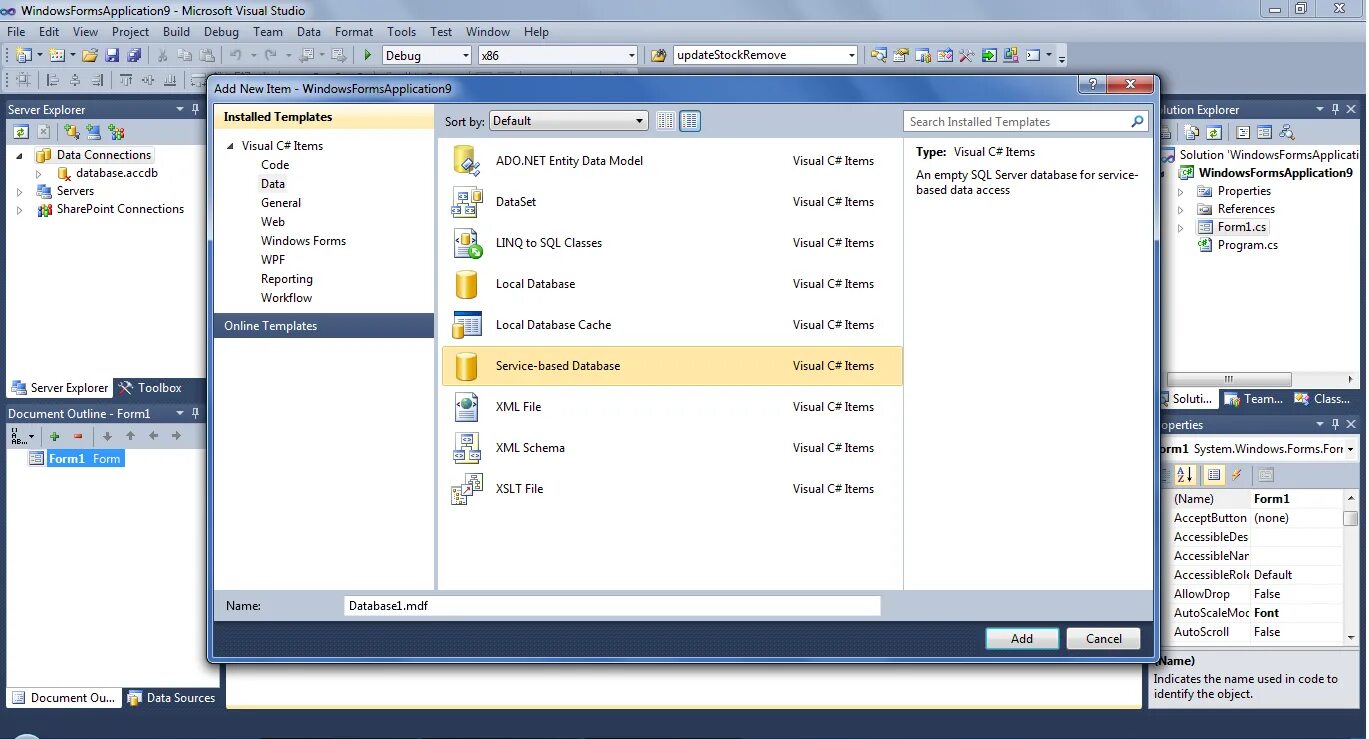1369x739 pixels.
Task: Click the Refresh icon in Solution Explorer toolbar
Action: pyautogui.click(x=1213, y=132)
